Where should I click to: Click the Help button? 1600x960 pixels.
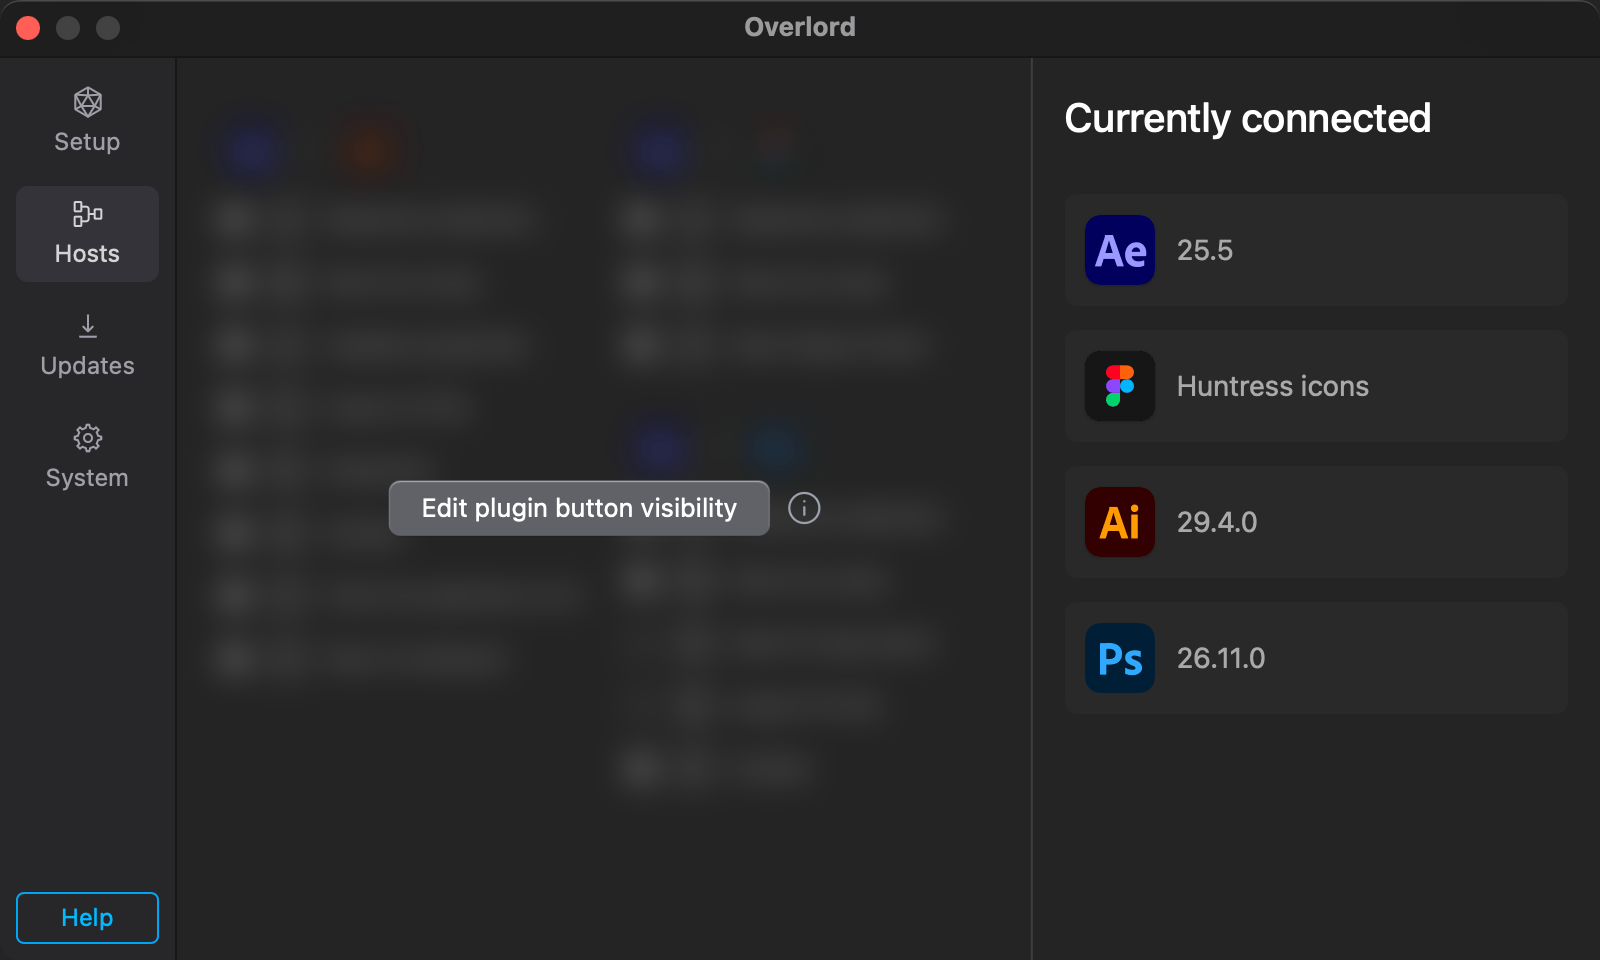[87, 917]
